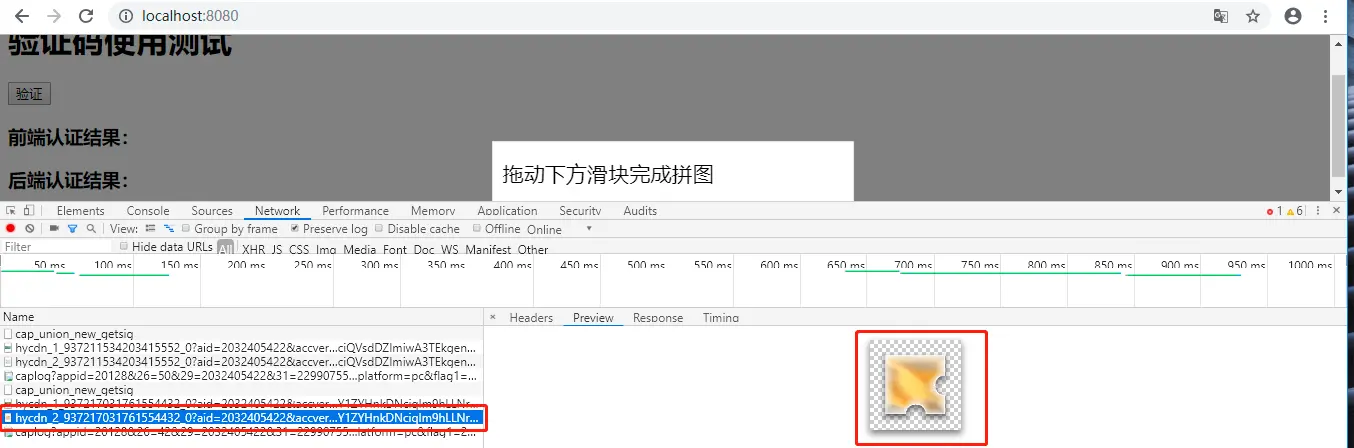The height and width of the screenshot is (448, 1354).
Task: Open the Chrome profile avatar
Action: point(1293,16)
